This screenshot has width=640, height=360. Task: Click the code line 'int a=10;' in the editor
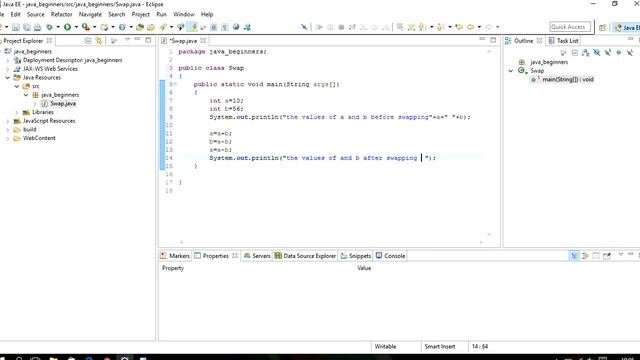pyautogui.click(x=227, y=101)
